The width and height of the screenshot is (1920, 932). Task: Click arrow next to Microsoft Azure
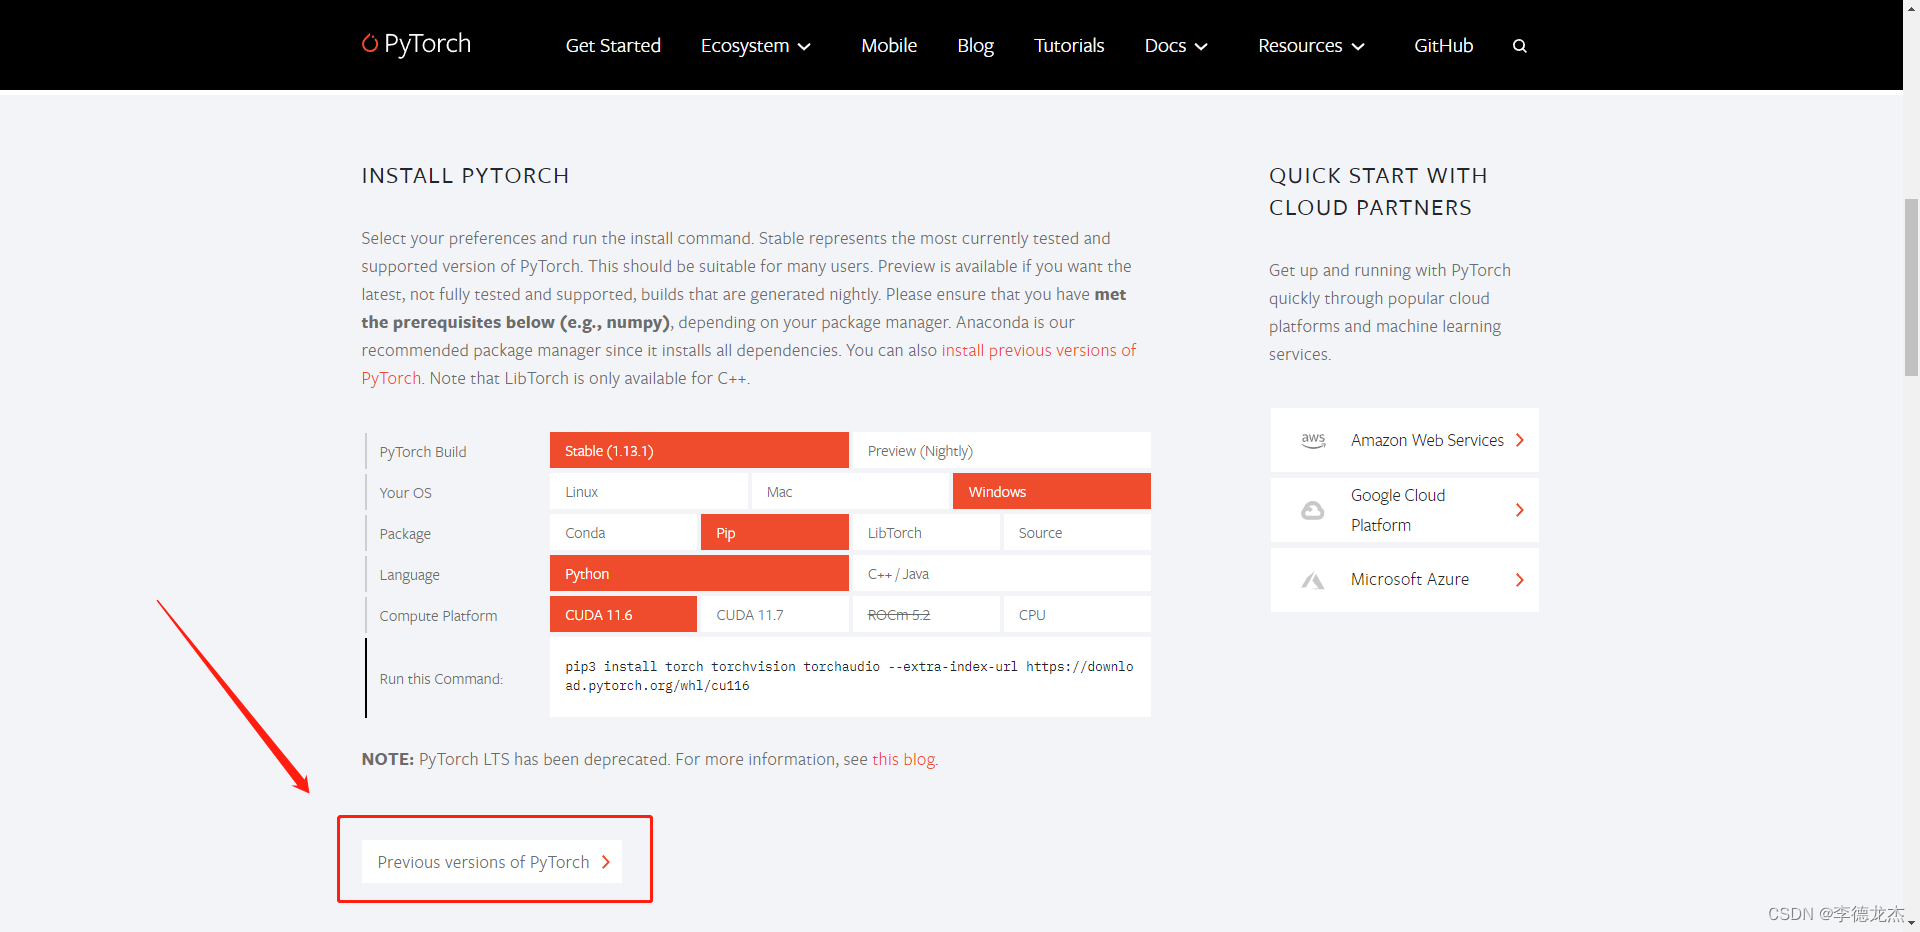pos(1519,580)
